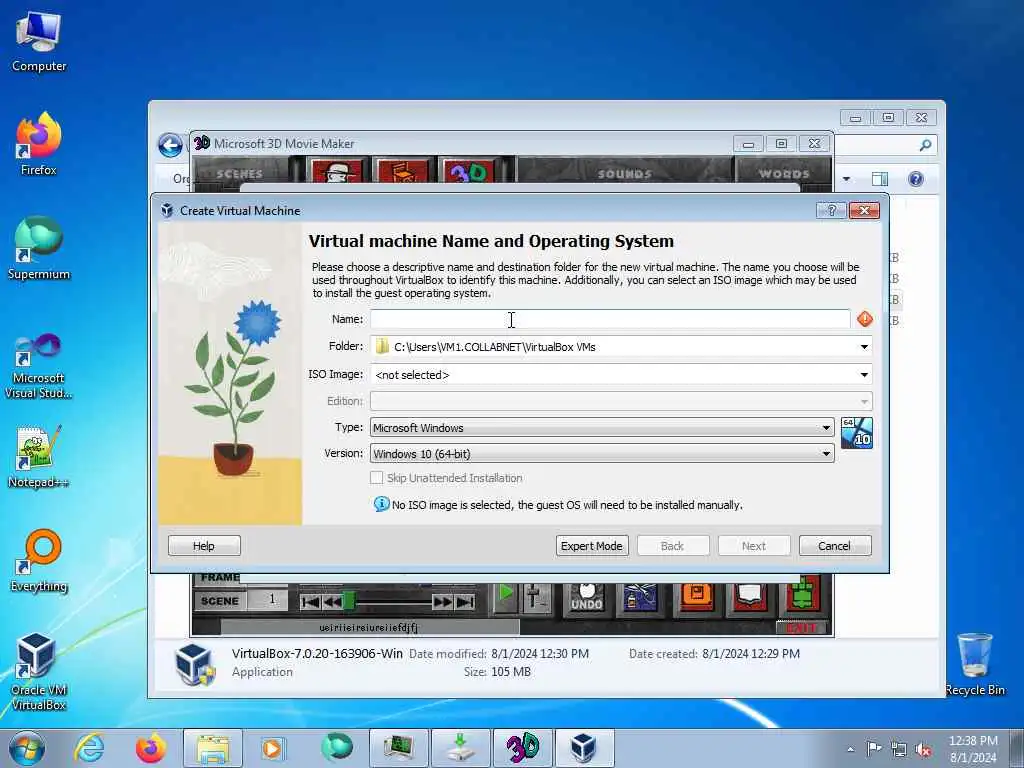The width and height of the screenshot is (1024, 768).
Task: Click the Explorer search magnifier icon
Action: (925, 145)
